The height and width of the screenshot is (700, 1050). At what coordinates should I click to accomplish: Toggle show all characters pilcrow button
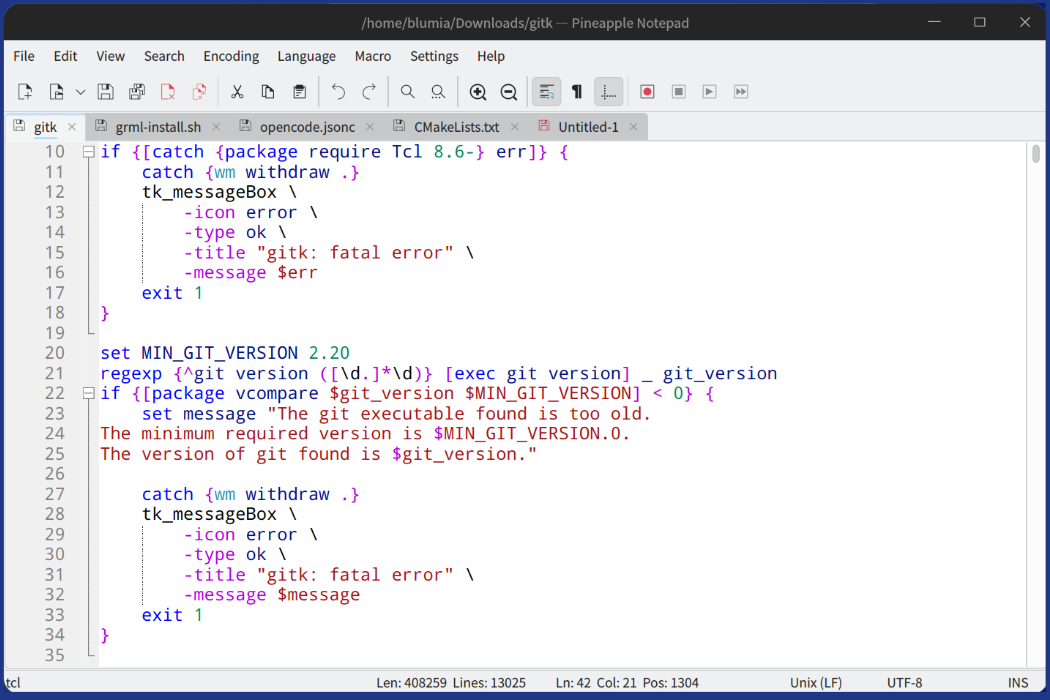[577, 92]
